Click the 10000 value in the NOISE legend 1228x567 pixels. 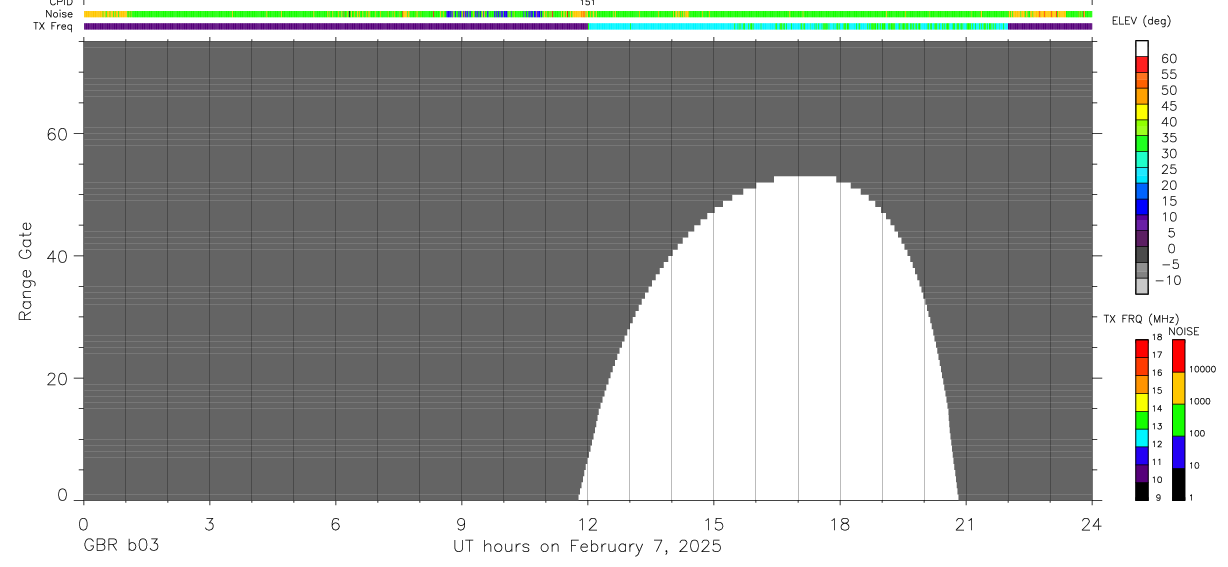[x=1202, y=369]
